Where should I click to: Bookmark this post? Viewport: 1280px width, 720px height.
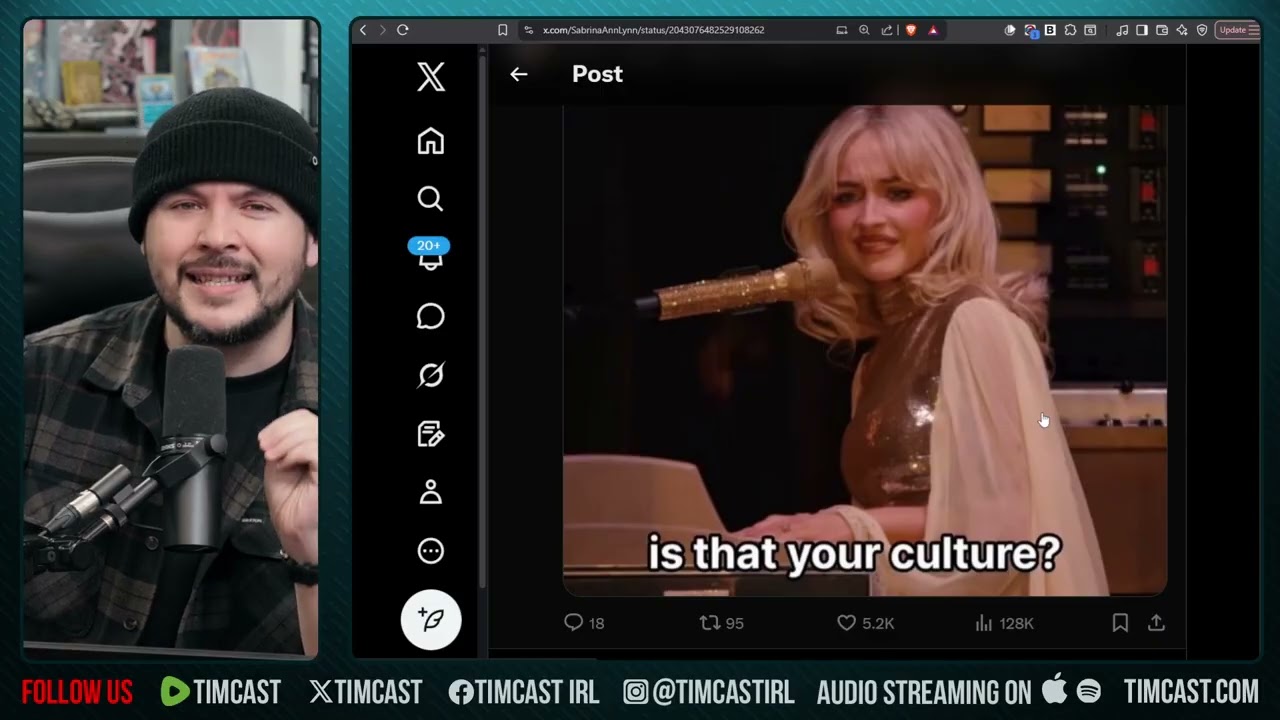point(1120,623)
